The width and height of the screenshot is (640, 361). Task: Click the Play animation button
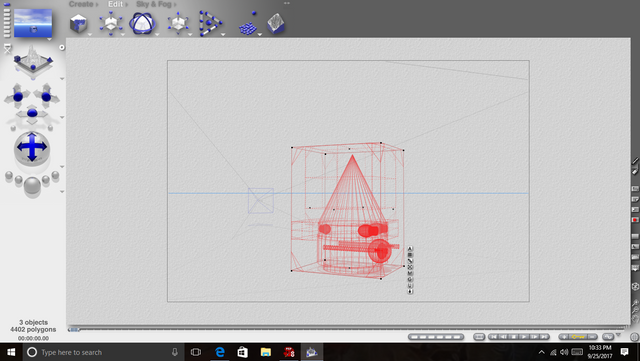click(x=524, y=337)
